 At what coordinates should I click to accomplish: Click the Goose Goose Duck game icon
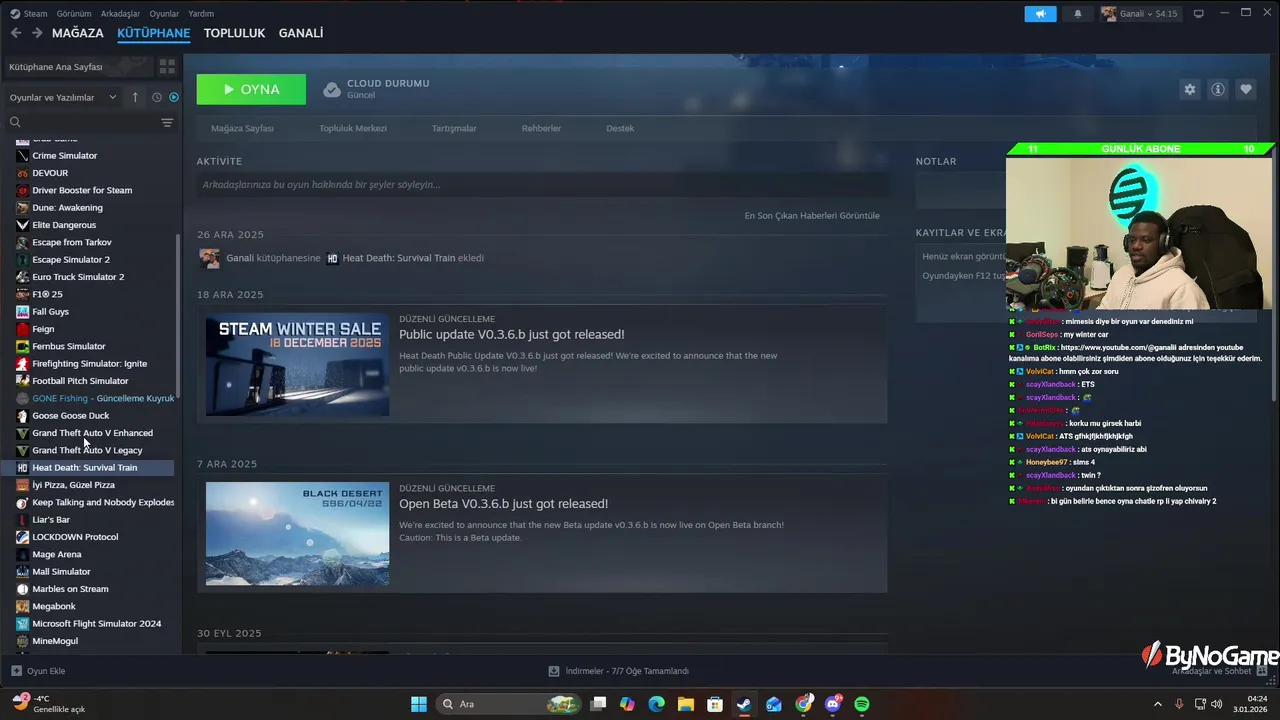click(22, 416)
